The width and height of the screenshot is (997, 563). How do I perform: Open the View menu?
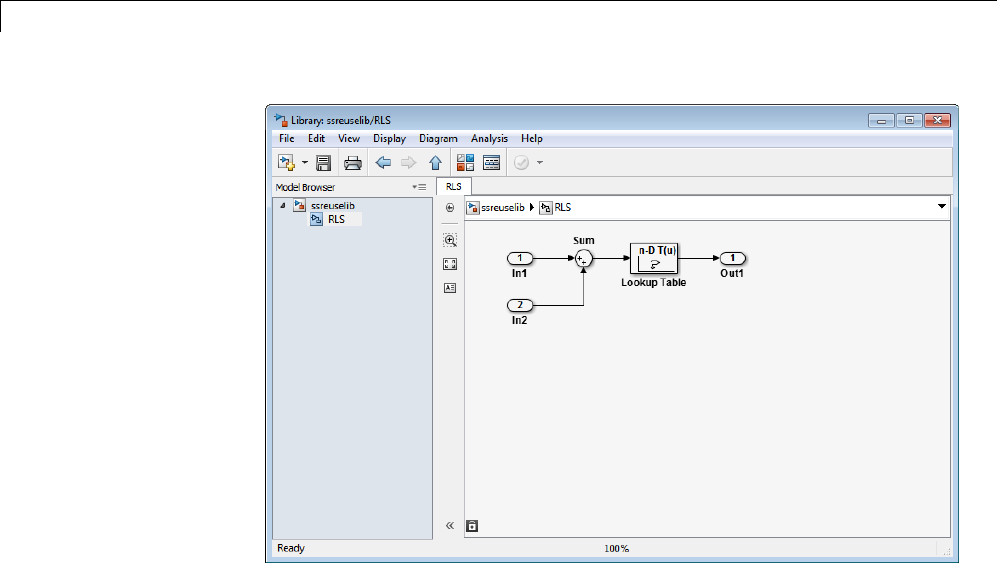point(348,139)
